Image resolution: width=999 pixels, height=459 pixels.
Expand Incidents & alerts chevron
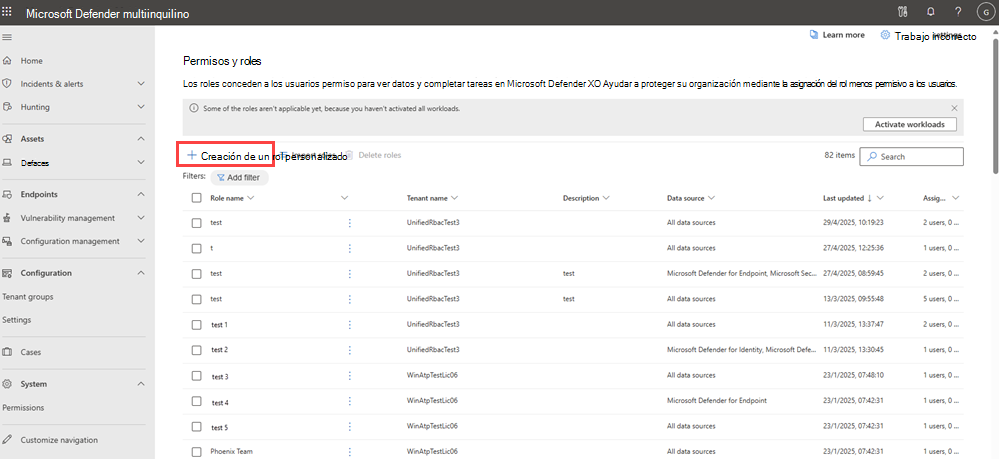141,84
